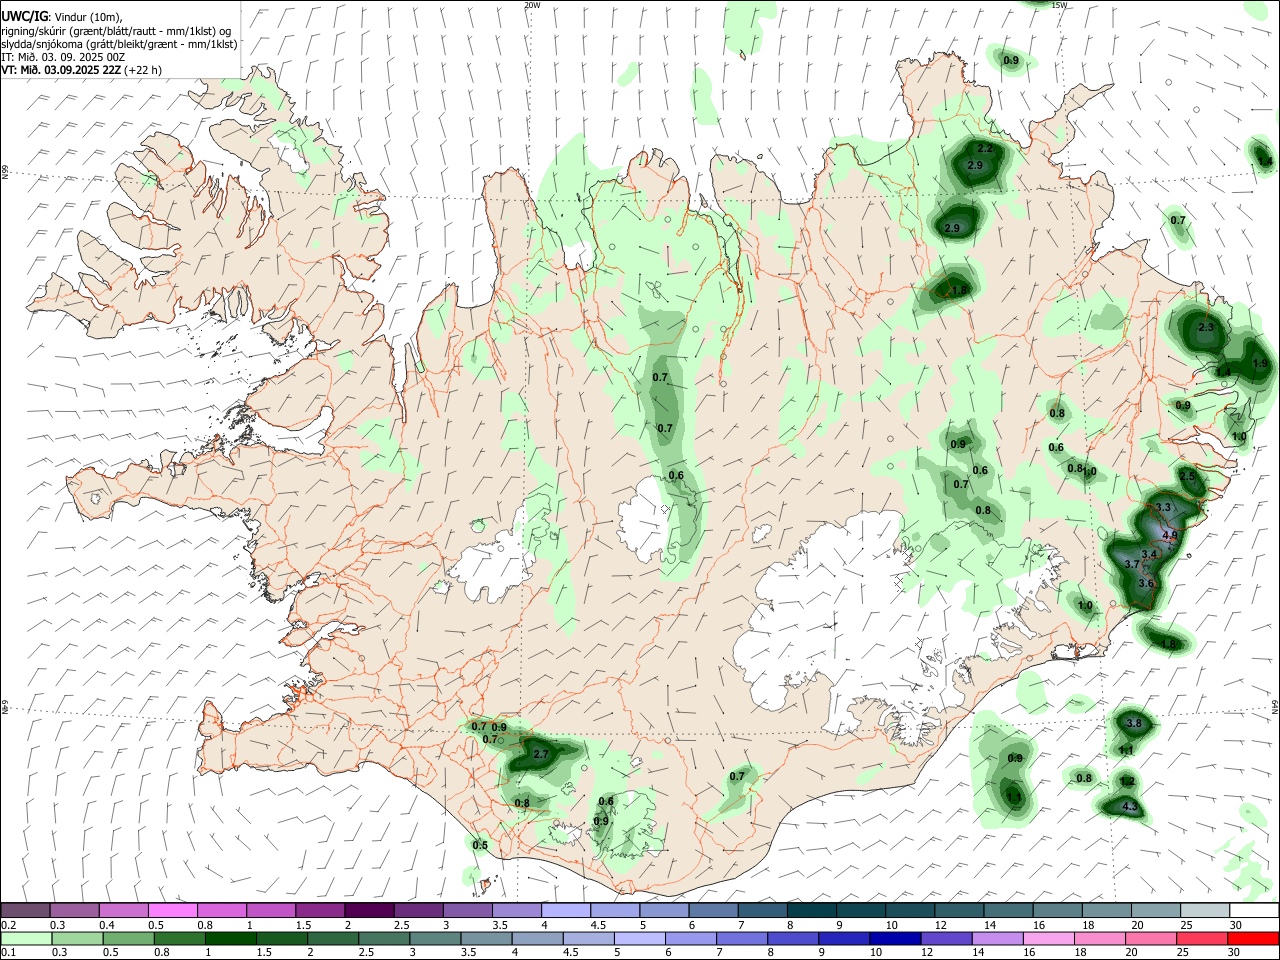
Task: Click the '2.5' precipitation value in the east
Action: (1187, 477)
